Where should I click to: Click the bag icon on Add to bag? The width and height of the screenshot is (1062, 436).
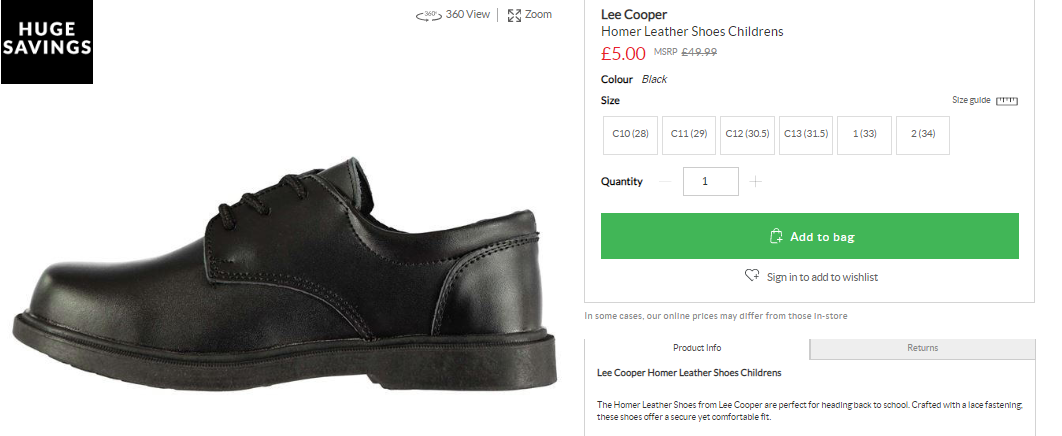tap(775, 237)
